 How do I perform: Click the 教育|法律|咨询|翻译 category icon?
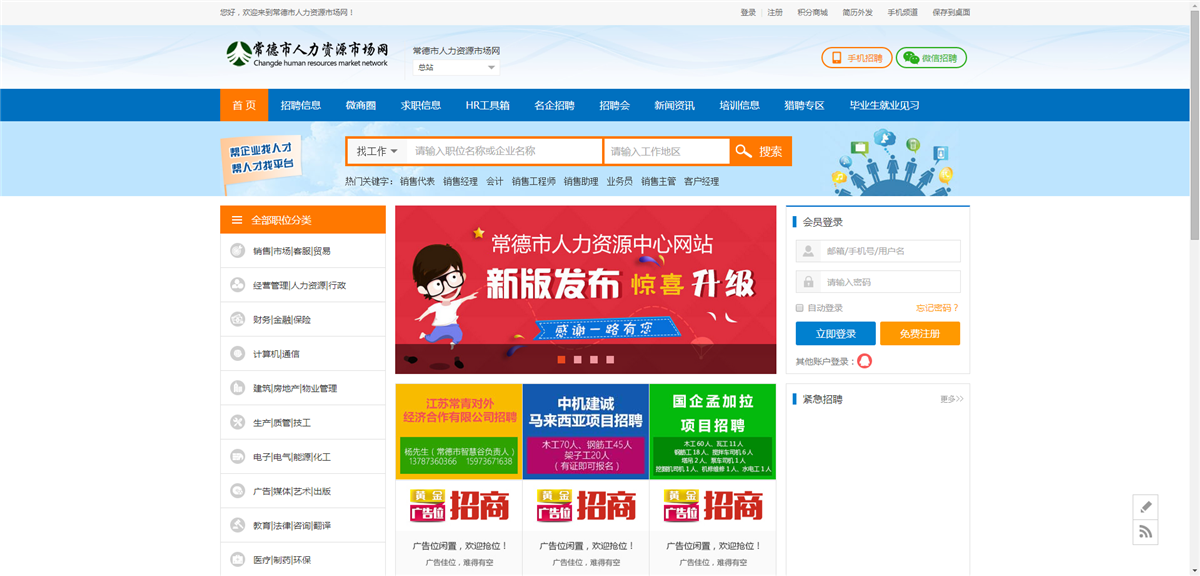[x=237, y=525]
